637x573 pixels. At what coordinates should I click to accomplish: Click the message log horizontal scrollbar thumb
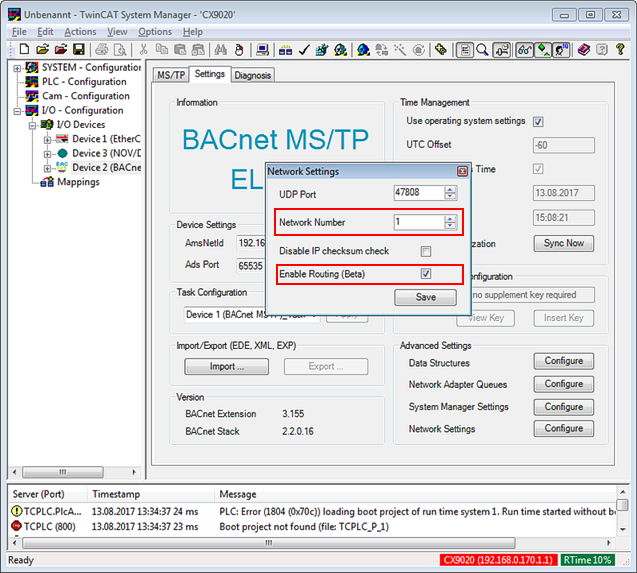(269, 543)
